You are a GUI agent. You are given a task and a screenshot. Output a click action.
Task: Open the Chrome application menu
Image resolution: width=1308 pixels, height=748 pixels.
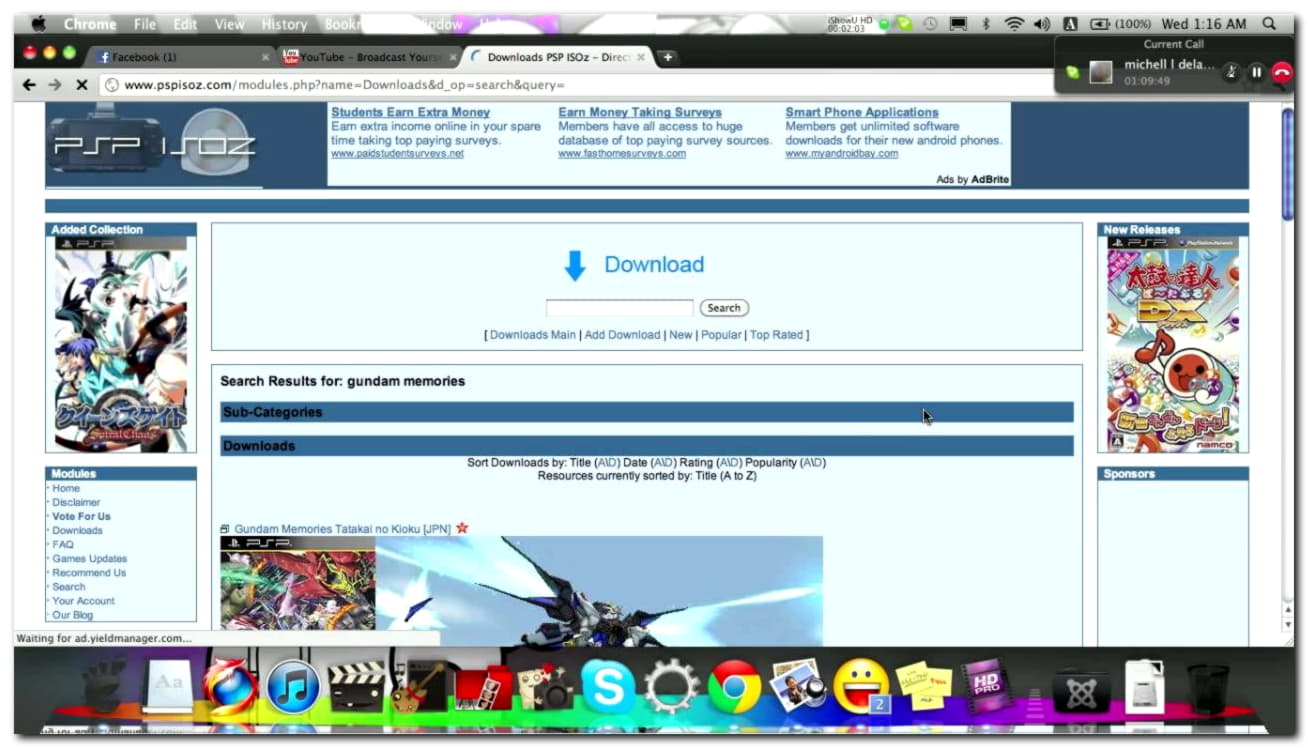tap(89, 24)
